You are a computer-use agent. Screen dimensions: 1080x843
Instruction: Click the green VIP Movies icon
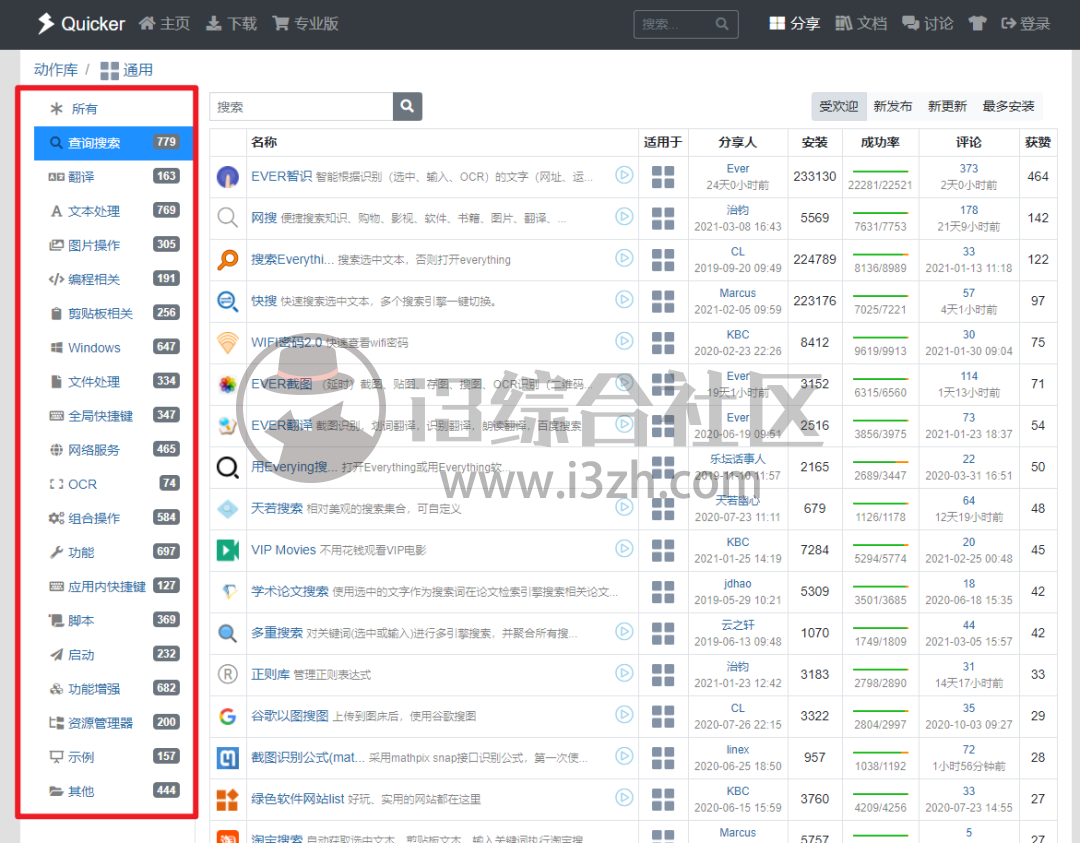[x=227, y=550]
